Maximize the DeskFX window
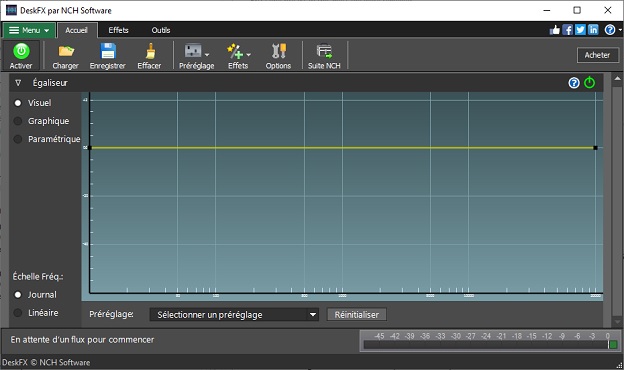 tap(577, 10)
